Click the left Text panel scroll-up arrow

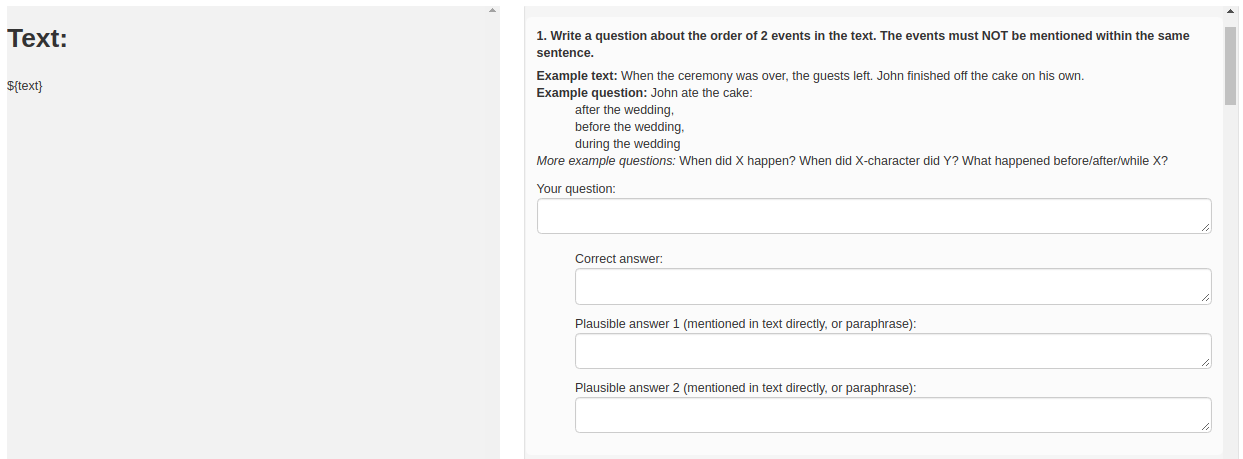[x=491, y=10]
